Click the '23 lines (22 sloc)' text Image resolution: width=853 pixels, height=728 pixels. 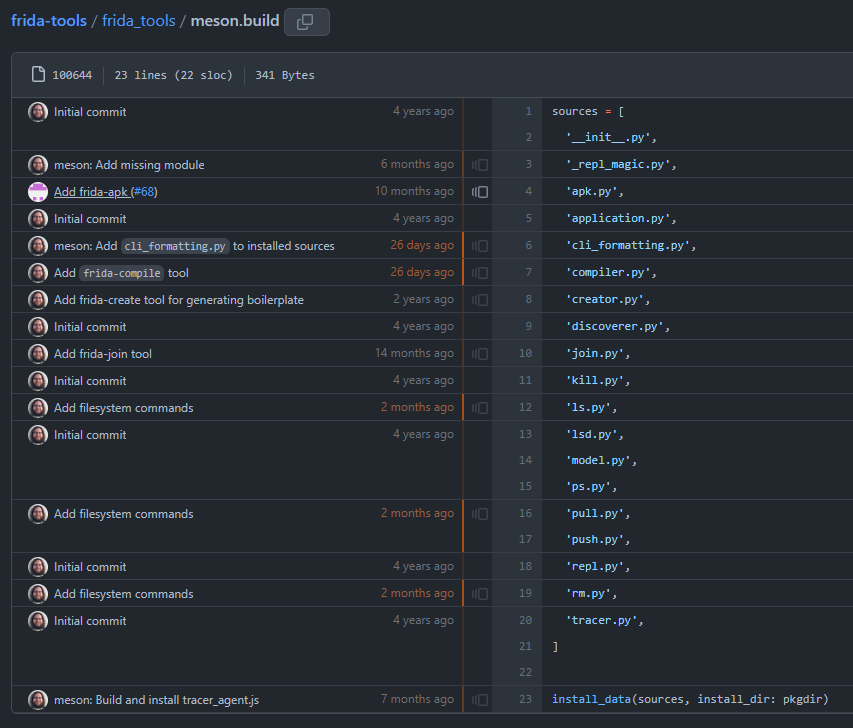(173, 75)
